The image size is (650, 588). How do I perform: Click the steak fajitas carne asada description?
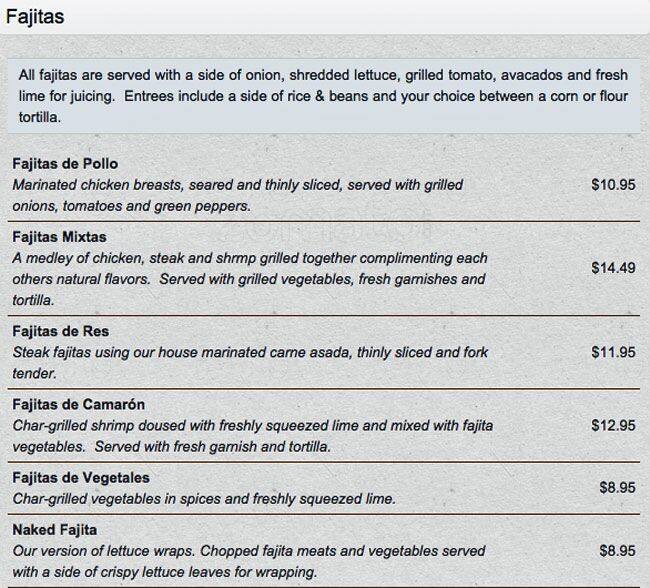pyautogui.click(x=238, y=362)
